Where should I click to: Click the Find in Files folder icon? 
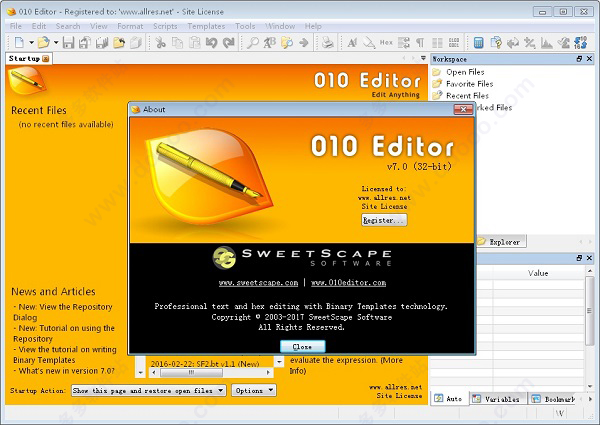pyautogui.click(x=287, y=42)
